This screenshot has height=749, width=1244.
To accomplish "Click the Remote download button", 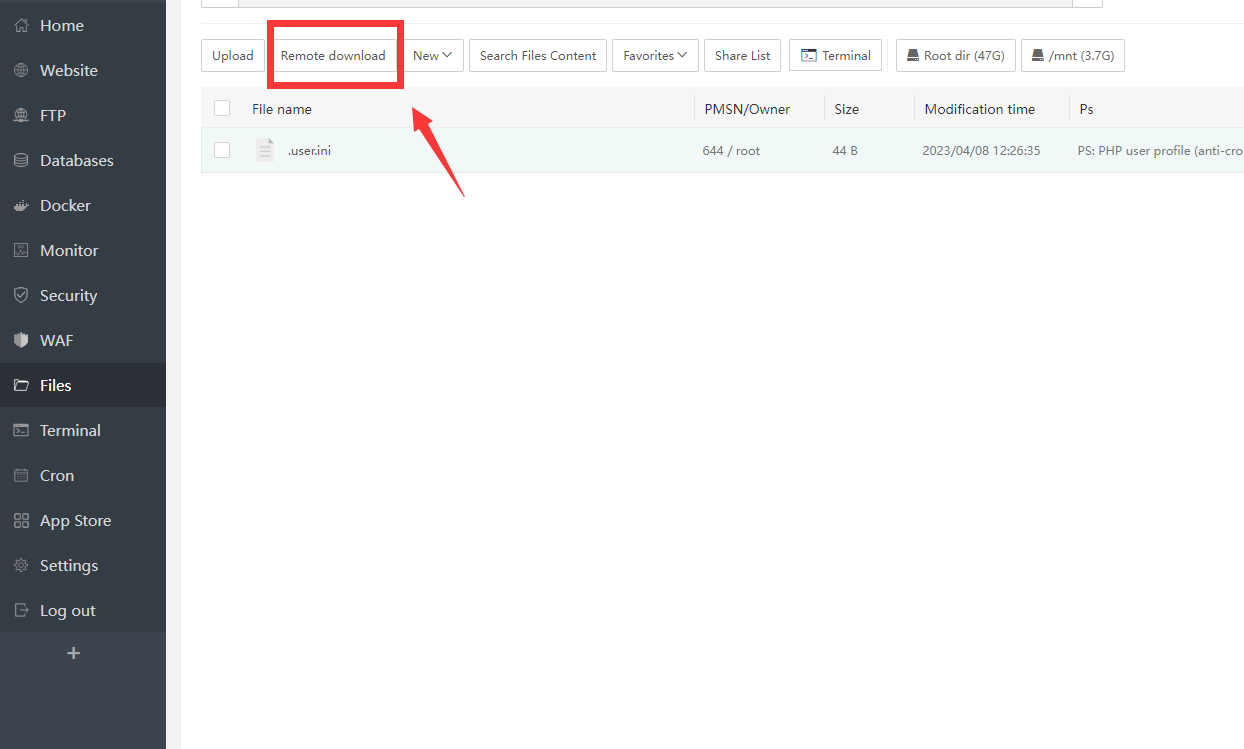I will pyautogui.click(x=333, y=56).
